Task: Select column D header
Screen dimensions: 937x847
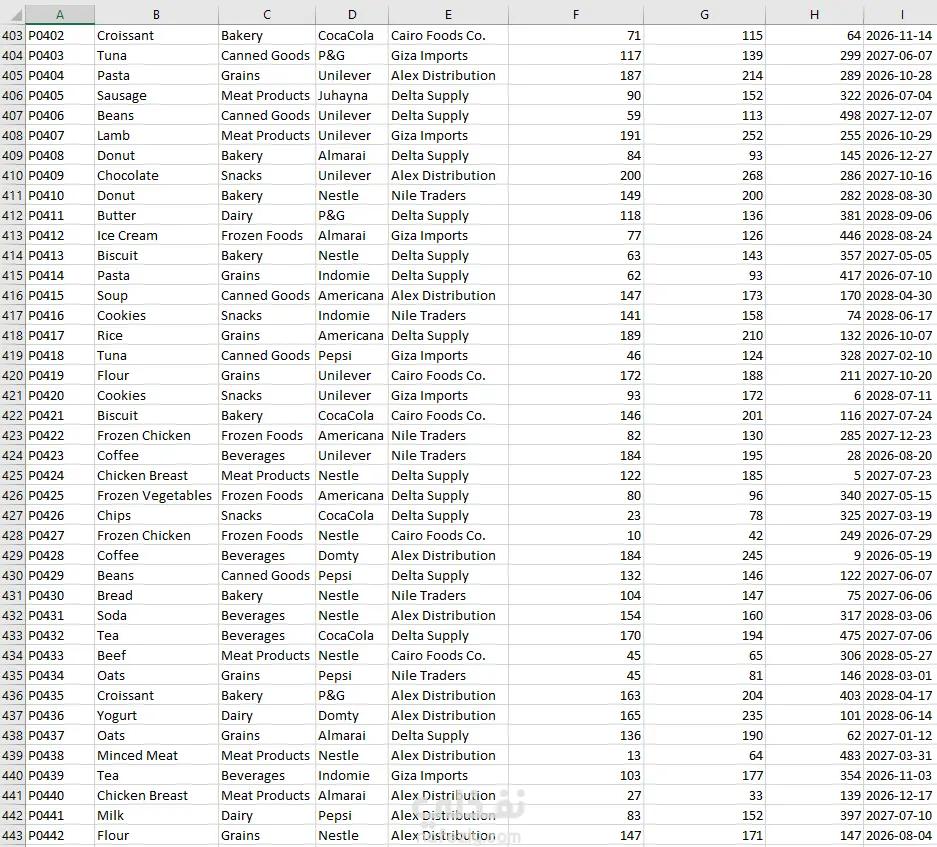Action: coord(352,14)
